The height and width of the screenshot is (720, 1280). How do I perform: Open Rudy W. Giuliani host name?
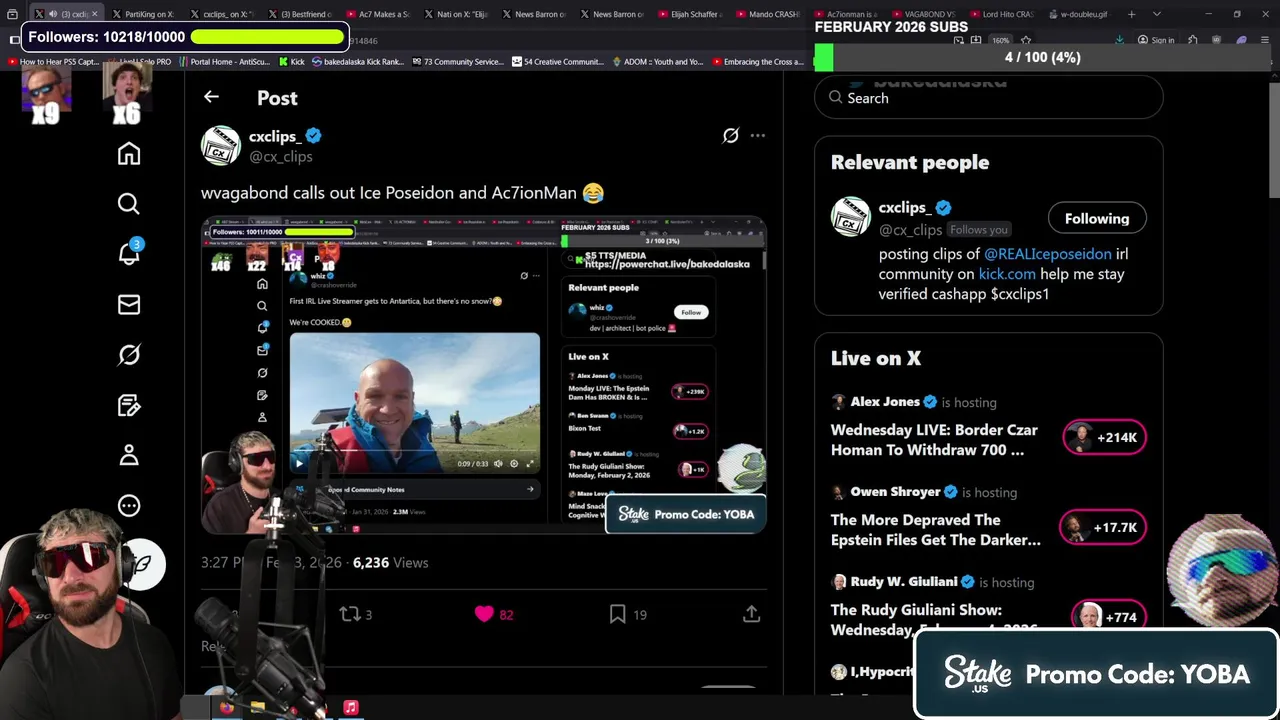point(904,582)
